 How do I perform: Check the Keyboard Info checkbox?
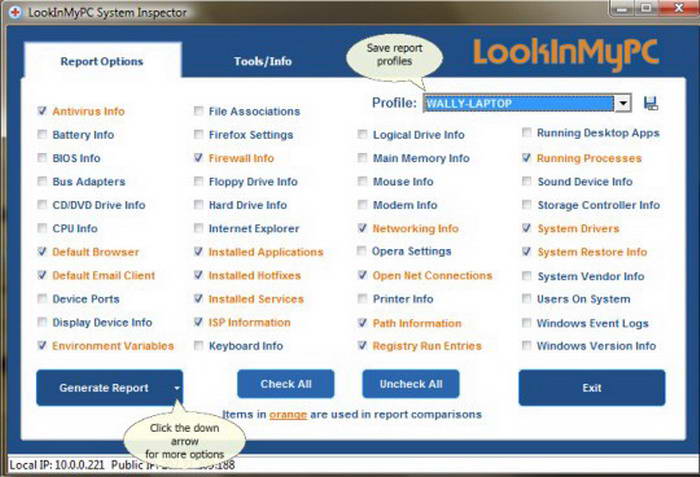click(x=198, y=345)
